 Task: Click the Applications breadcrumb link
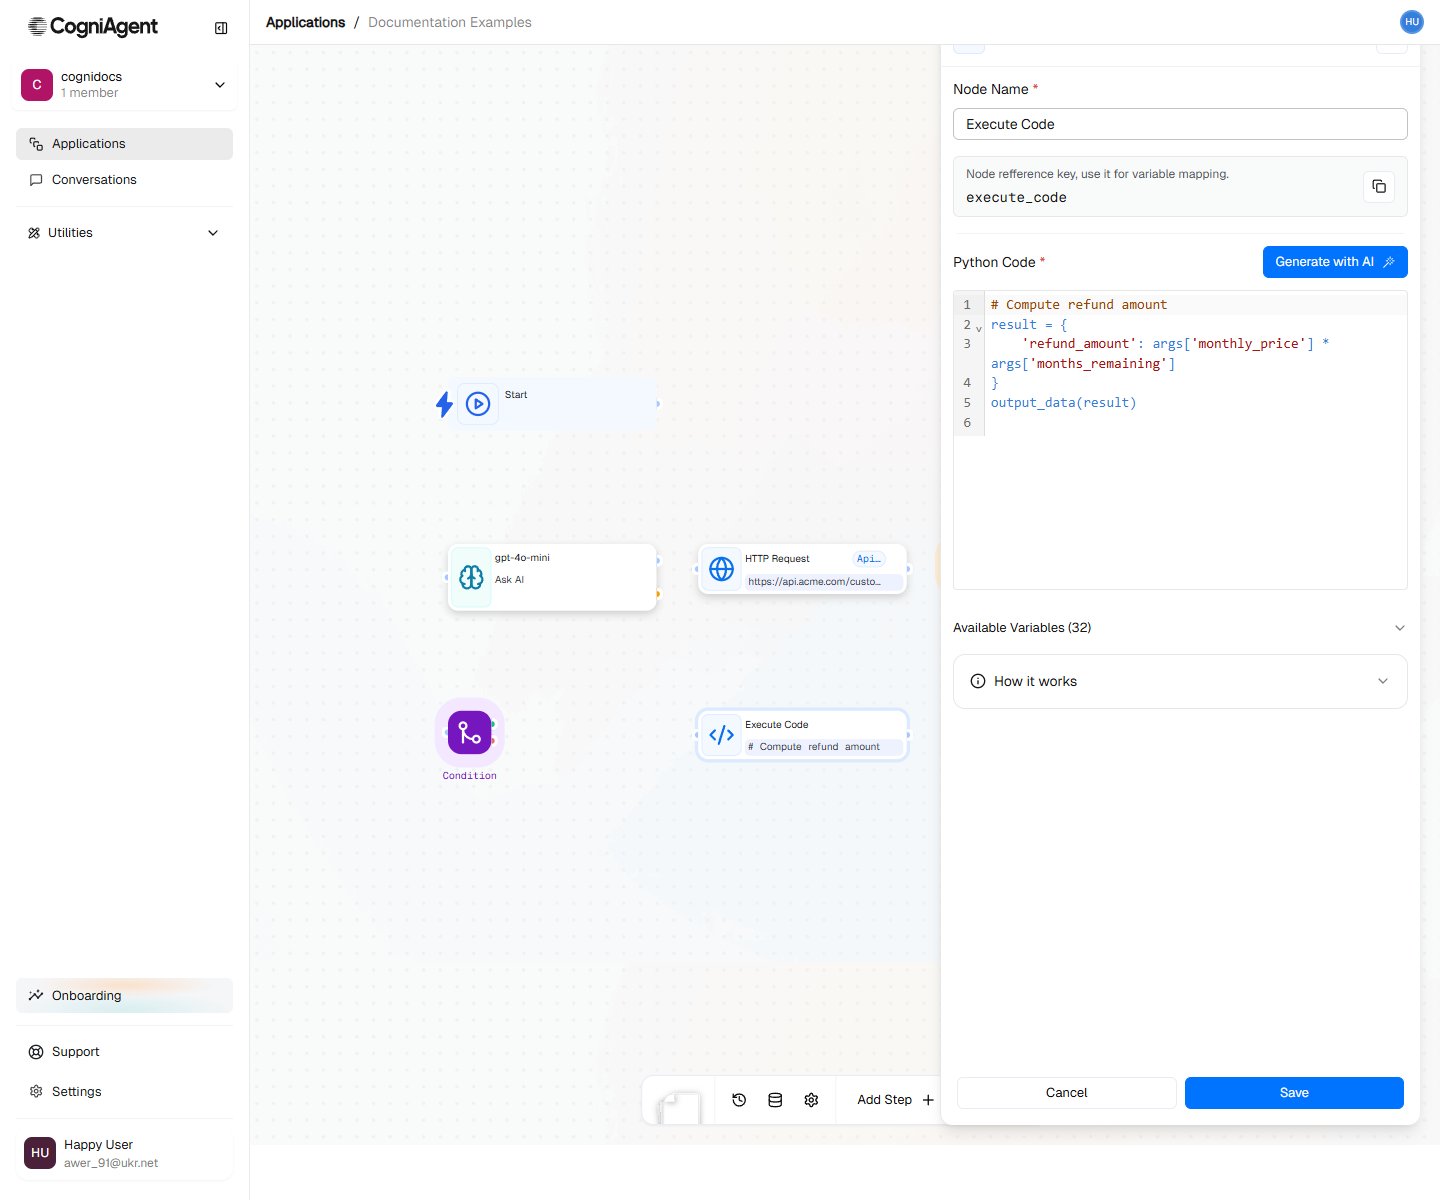pyautogui.click(x=305, y=22)
